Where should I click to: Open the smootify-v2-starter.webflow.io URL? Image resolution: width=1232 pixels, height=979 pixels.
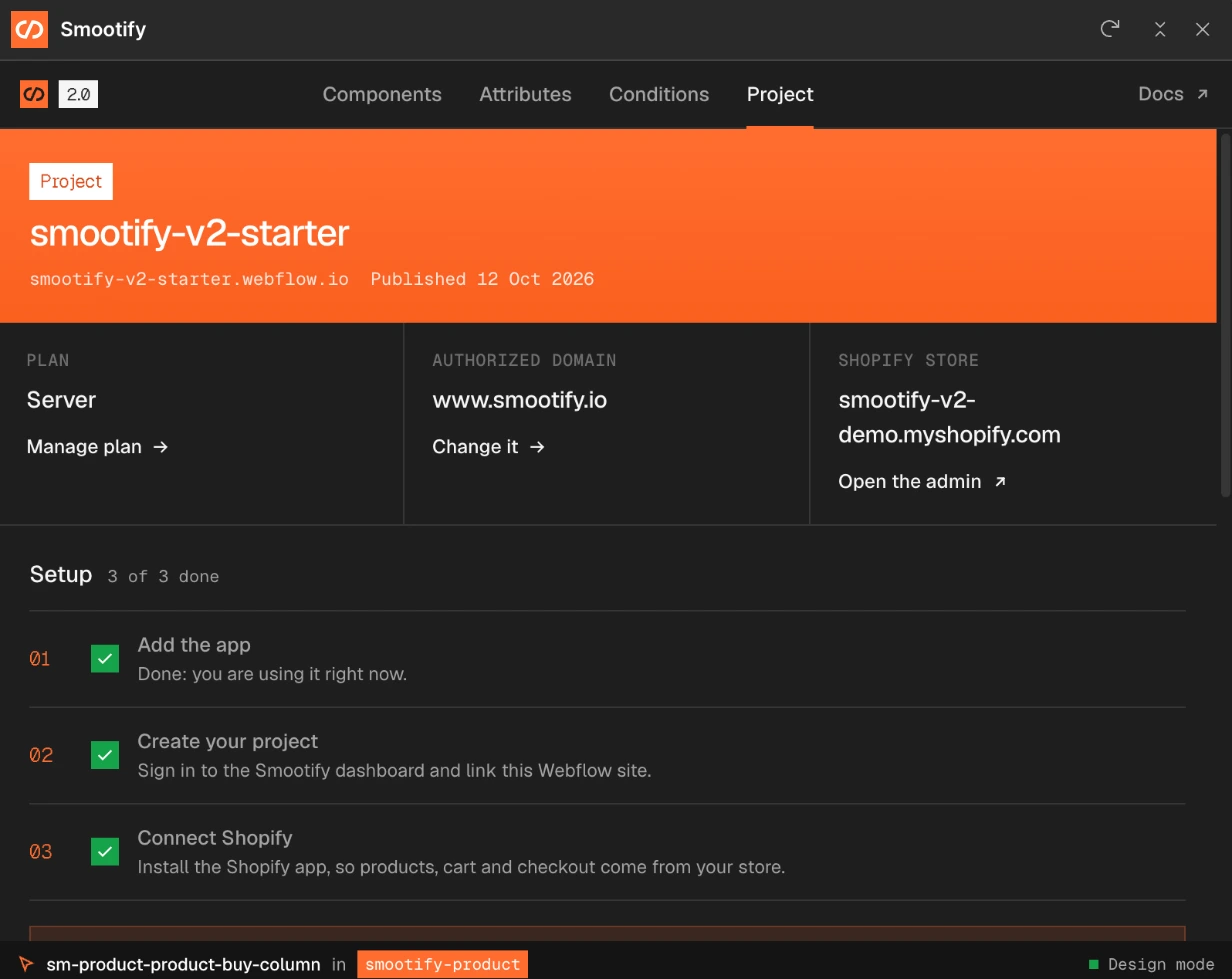189,279
